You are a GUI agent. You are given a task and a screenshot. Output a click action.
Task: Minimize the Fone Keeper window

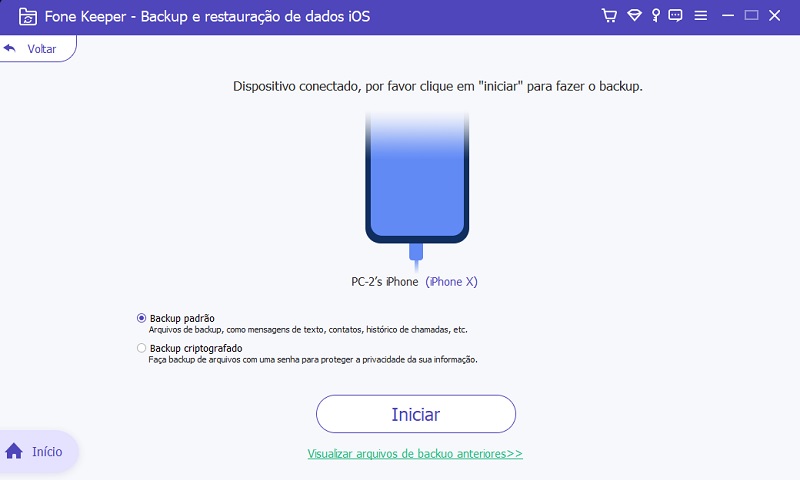click(728, 16)
